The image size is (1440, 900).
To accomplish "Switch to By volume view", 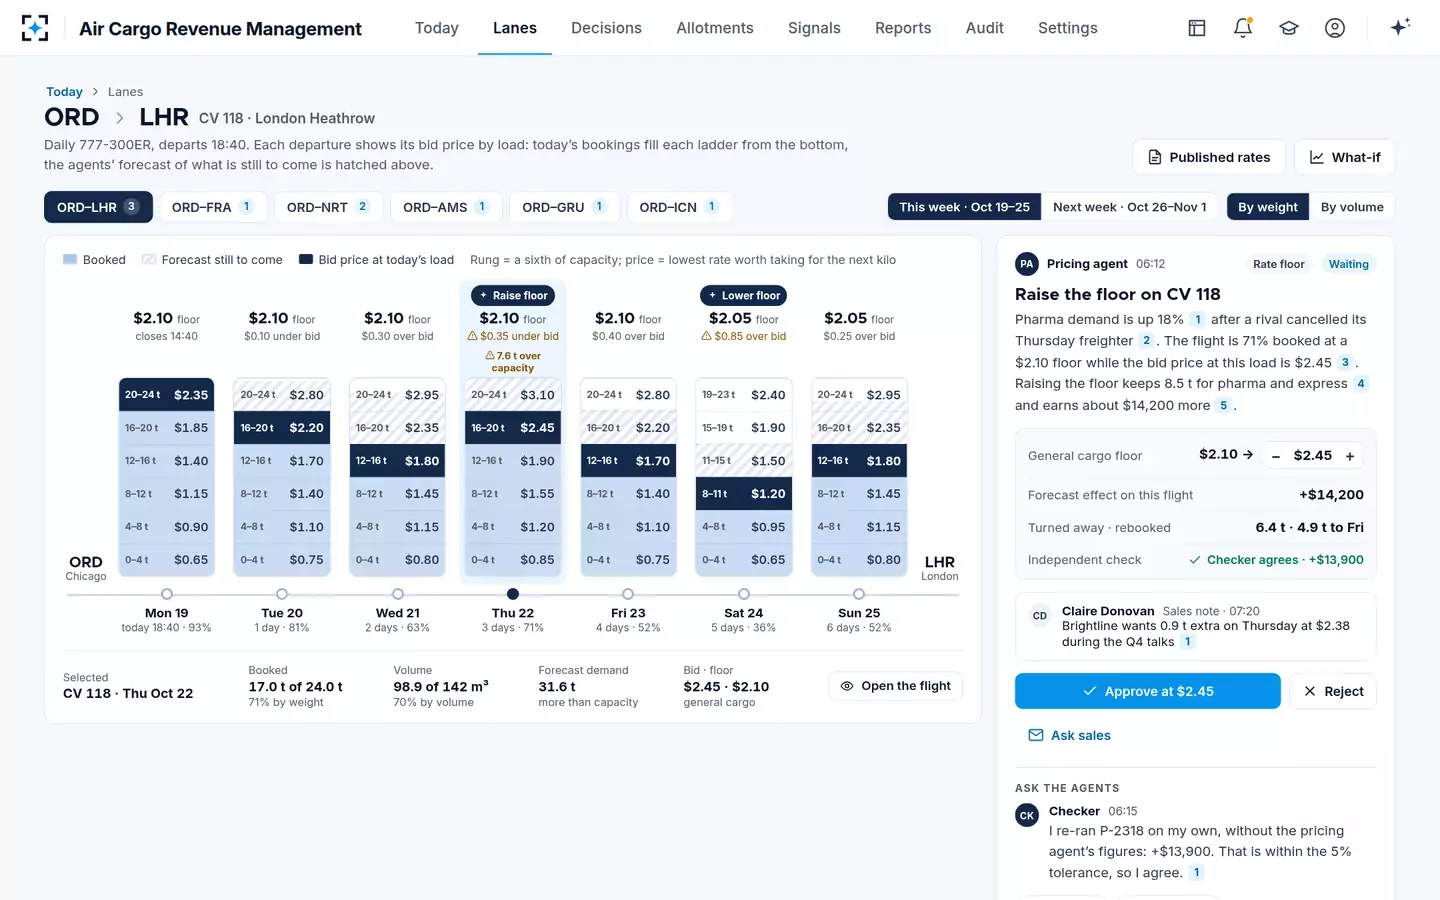I will pos(1352,207).
